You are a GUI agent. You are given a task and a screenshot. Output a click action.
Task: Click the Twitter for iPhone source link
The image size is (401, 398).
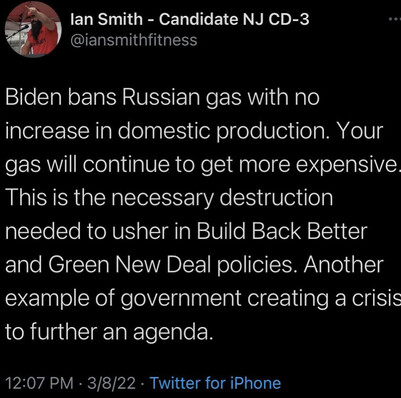click(x=215, y=383)
